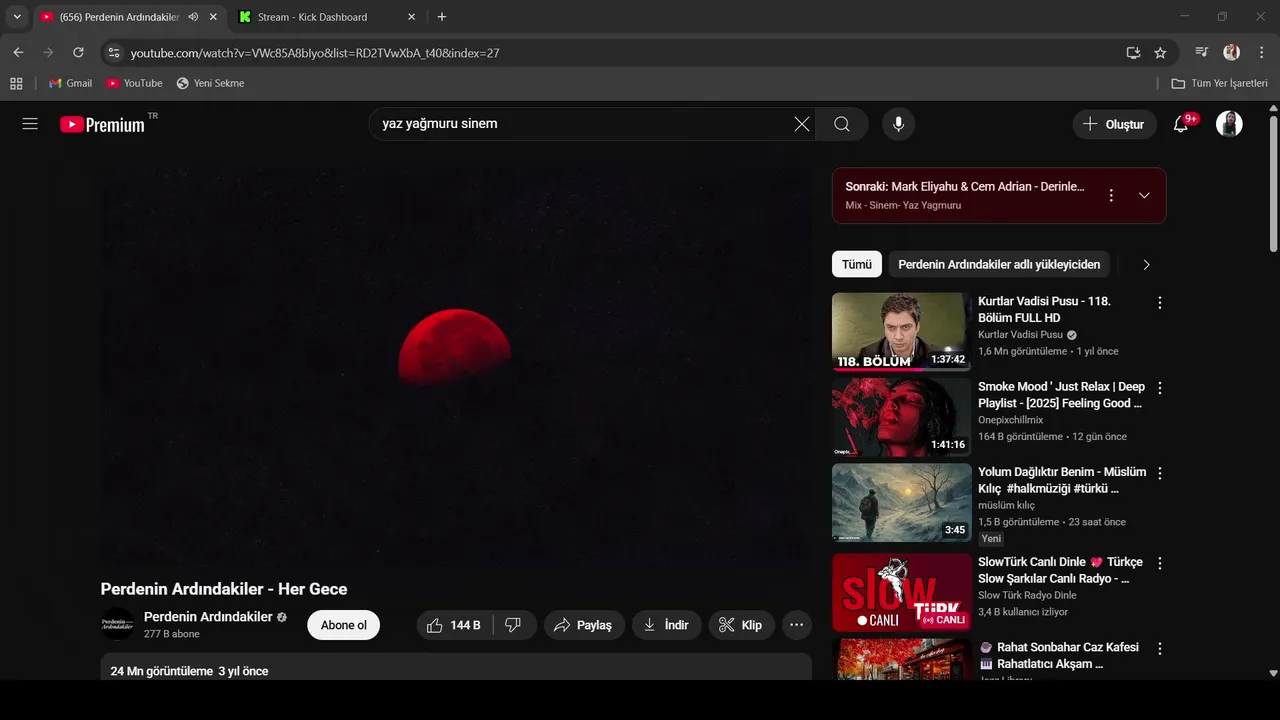Click the Paylaş share button

[584, 625]
